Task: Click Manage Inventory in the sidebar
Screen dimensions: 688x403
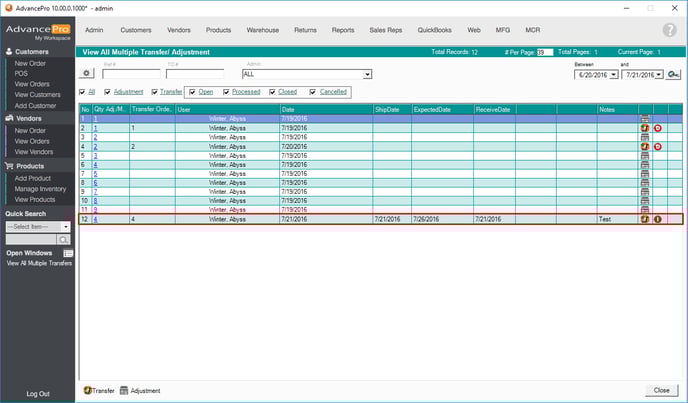Action: (40, 188)
